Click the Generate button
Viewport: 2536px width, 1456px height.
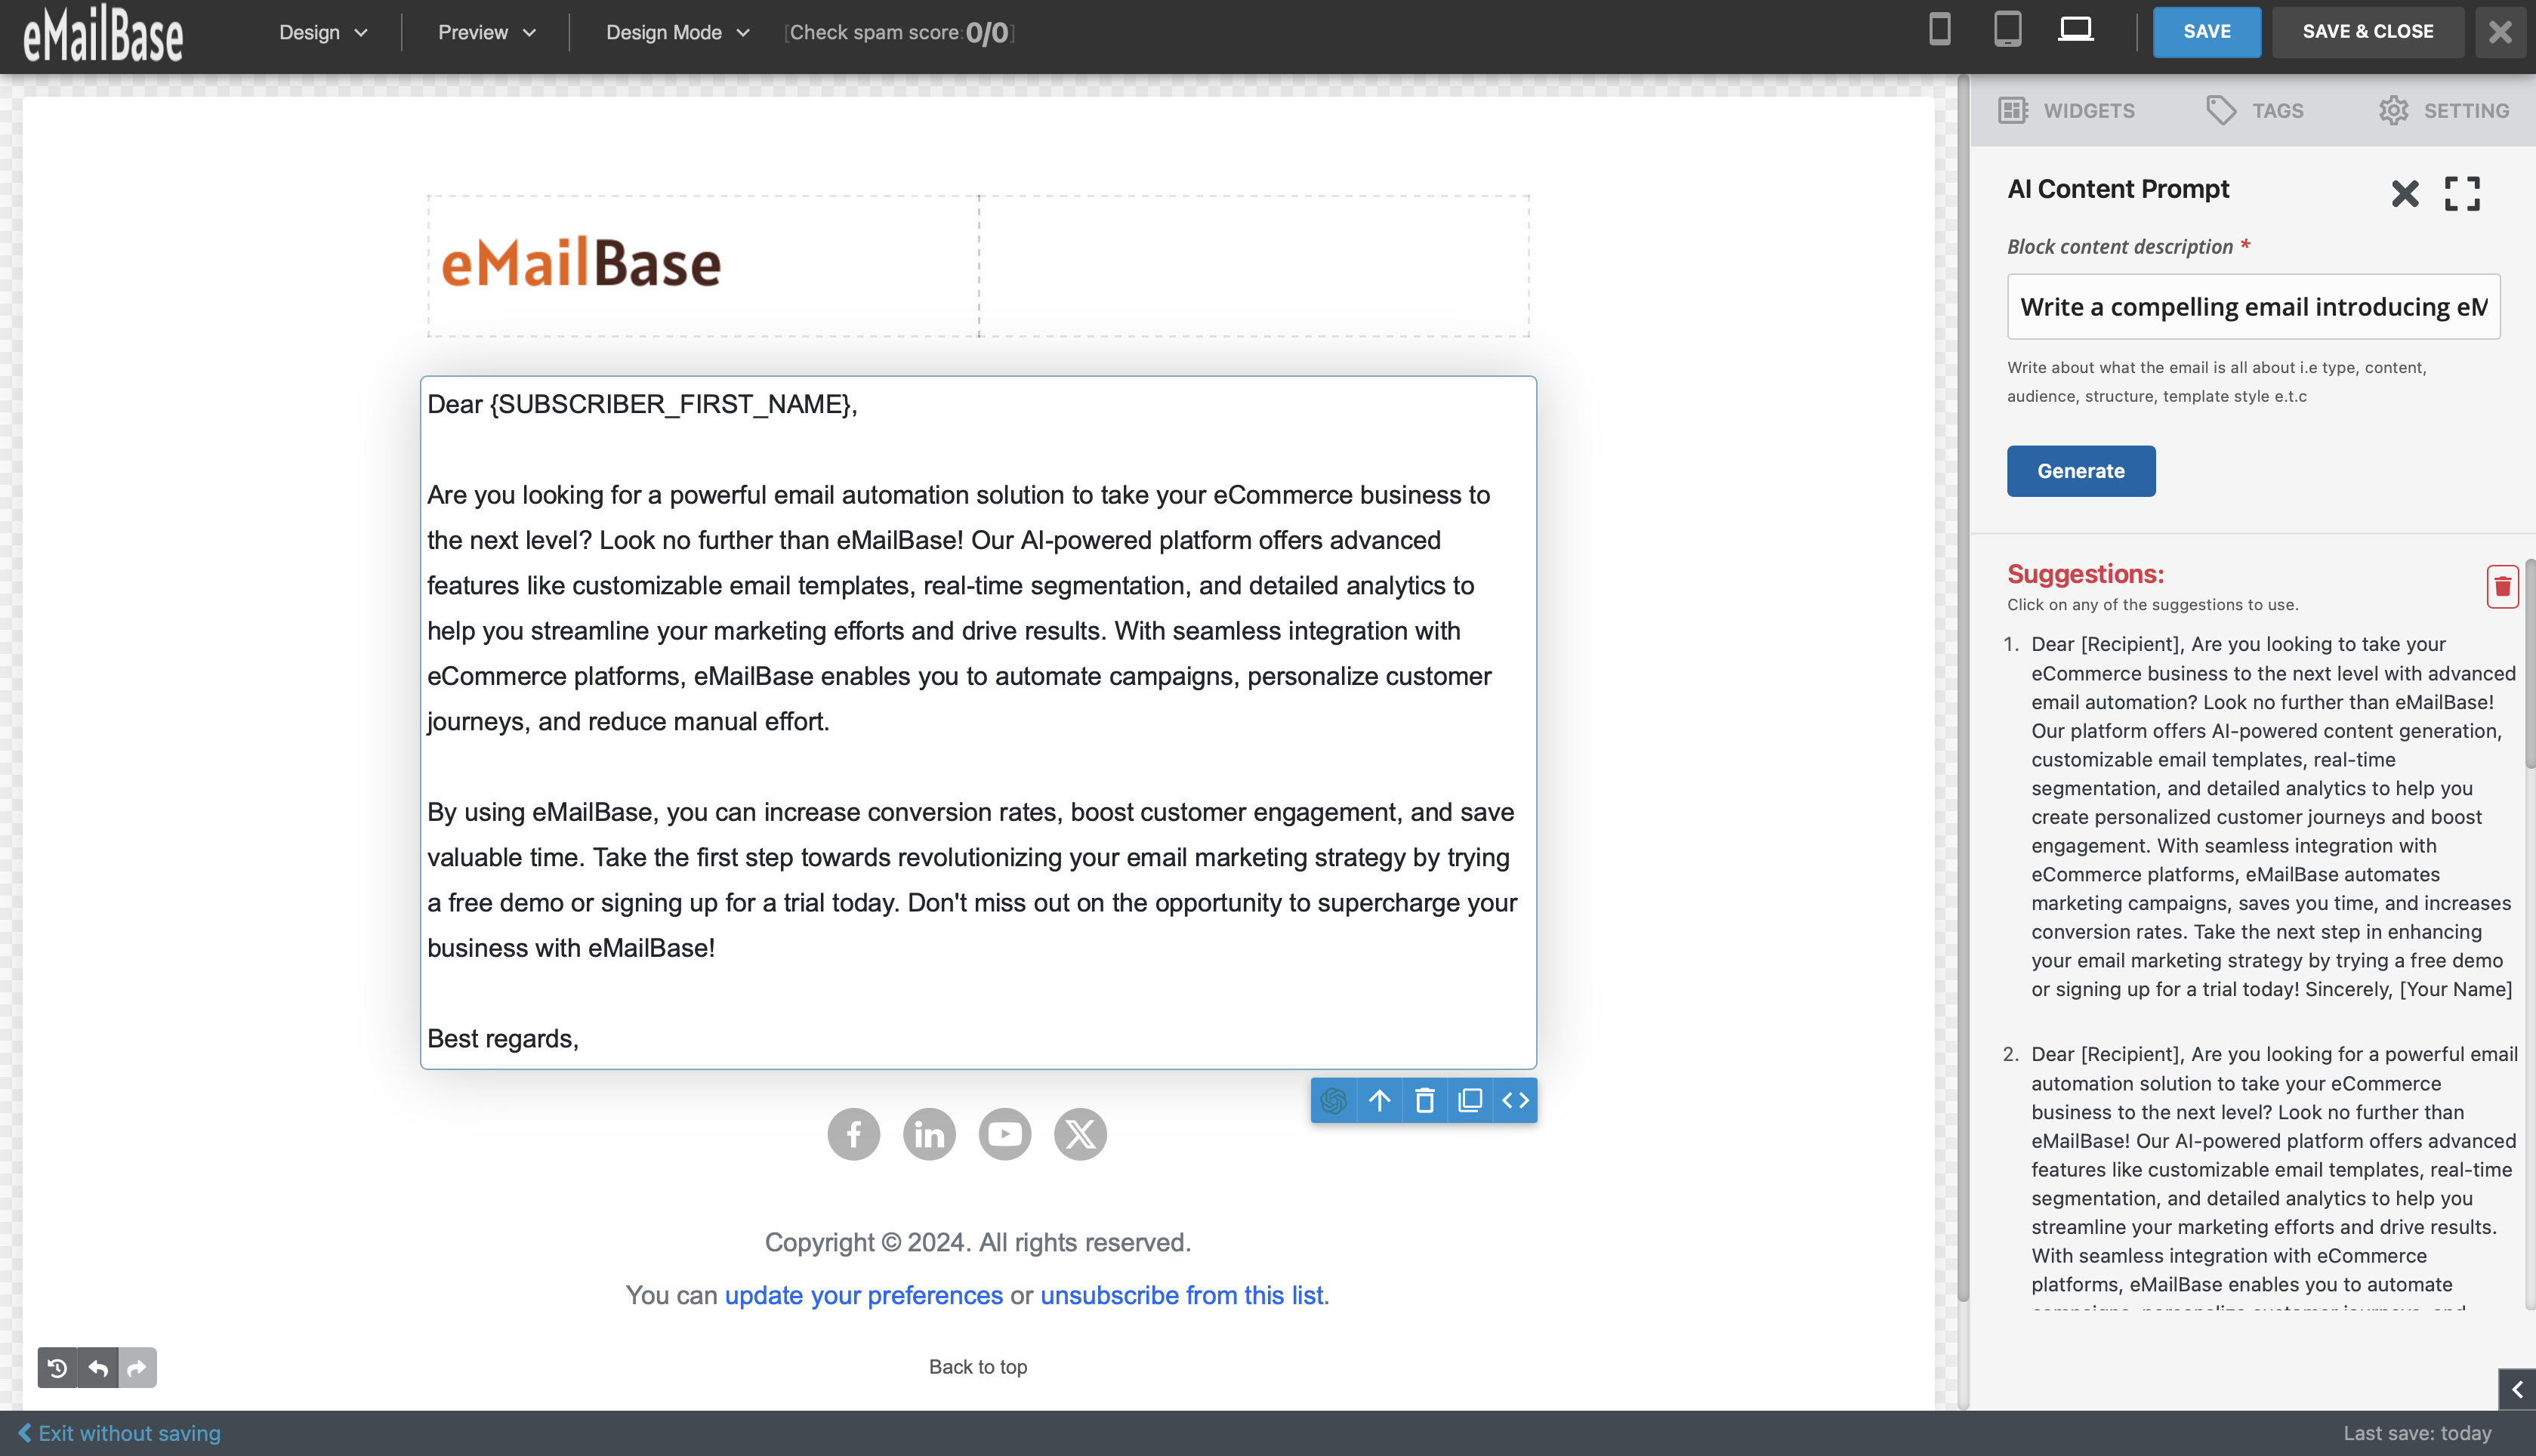coord(2081,471)
